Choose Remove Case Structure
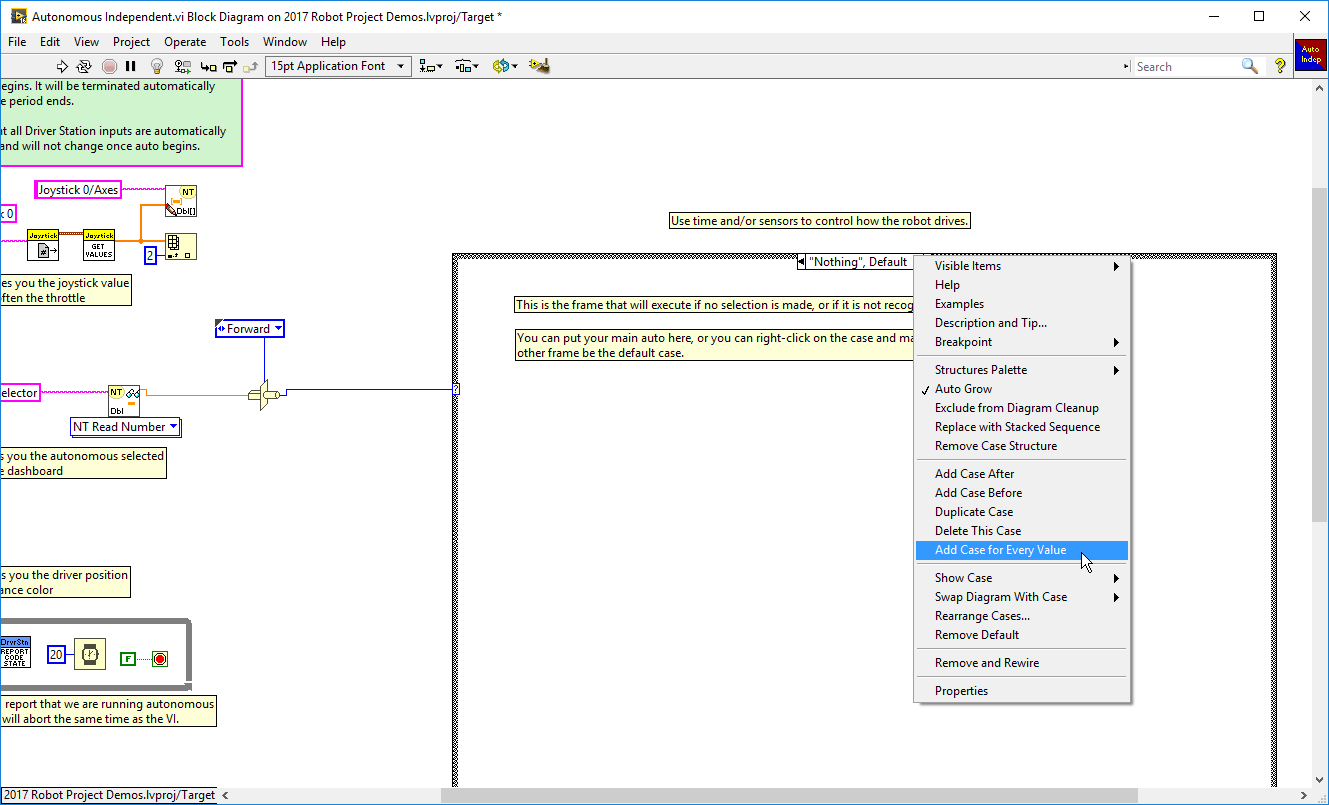1329x805 pixels. click(x=1022, y=446)
